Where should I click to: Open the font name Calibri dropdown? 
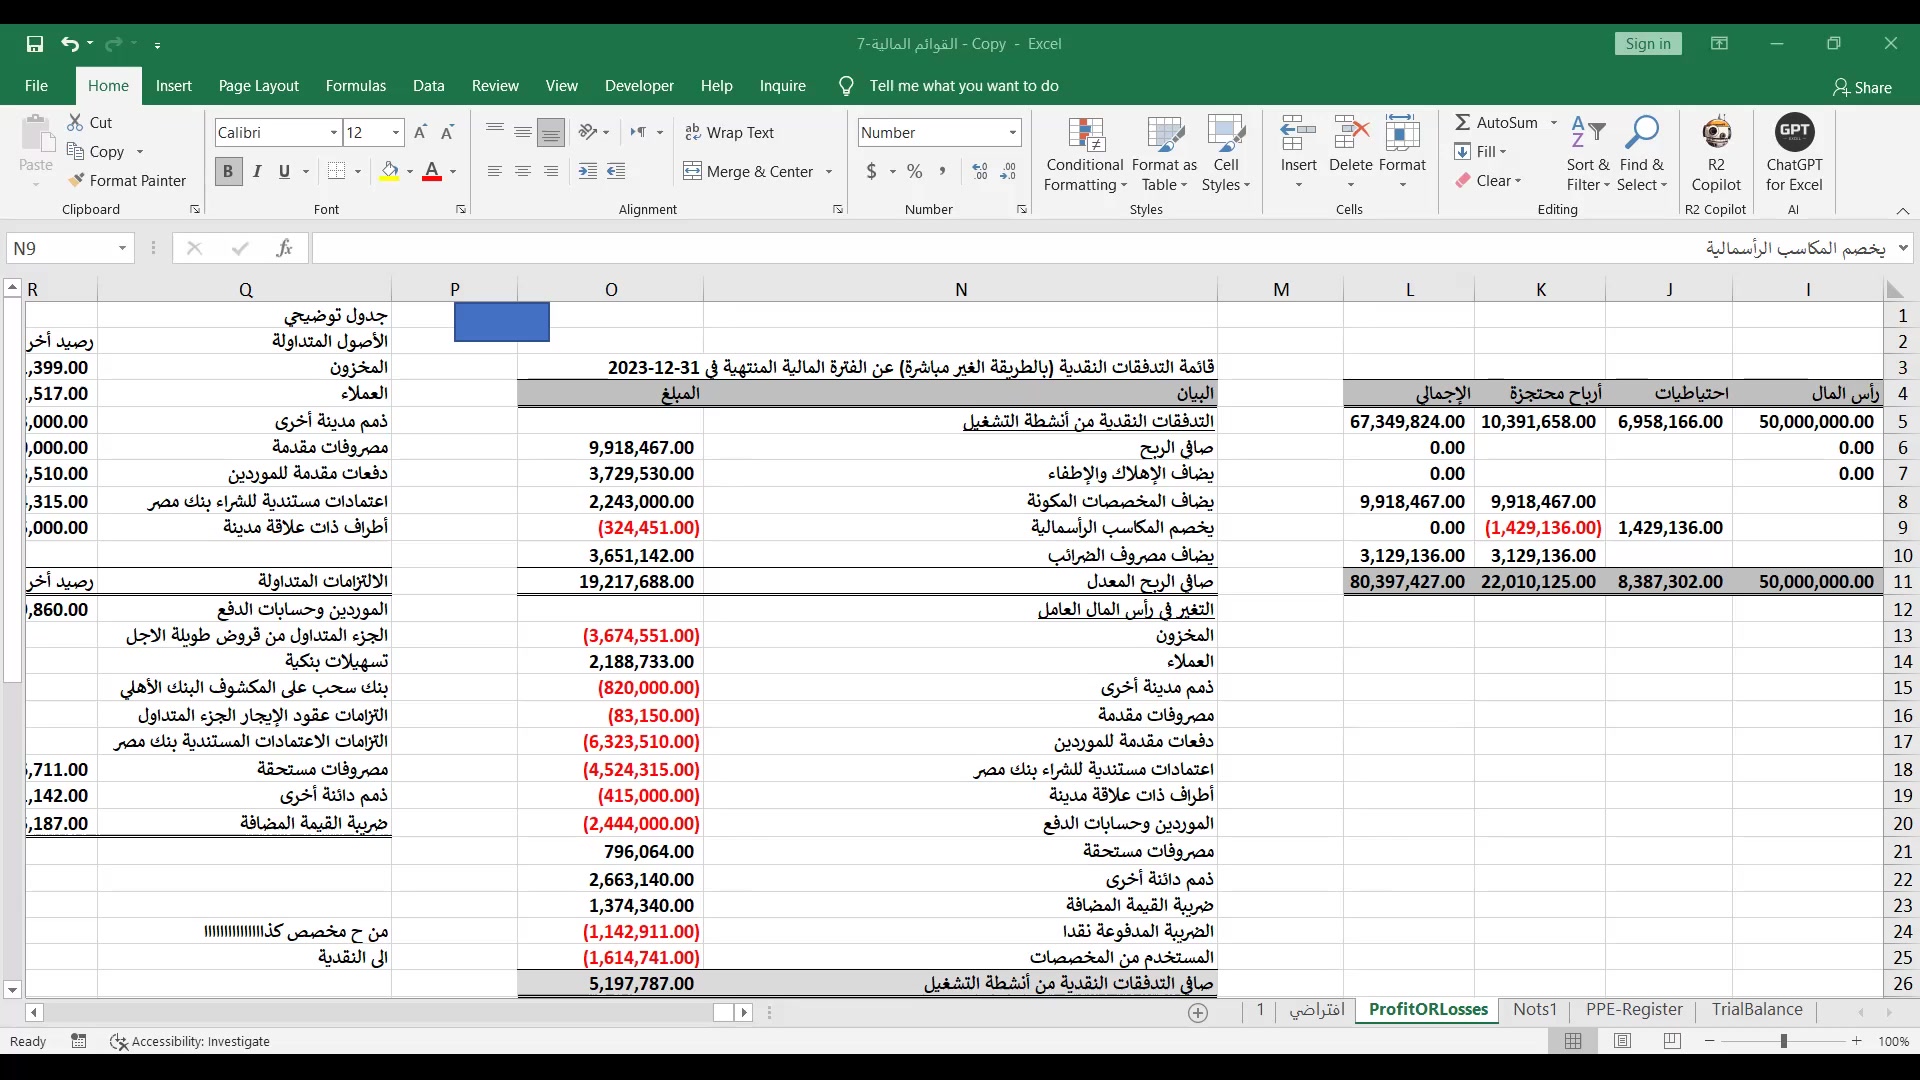pyautogui.click(x=334, y=133)
